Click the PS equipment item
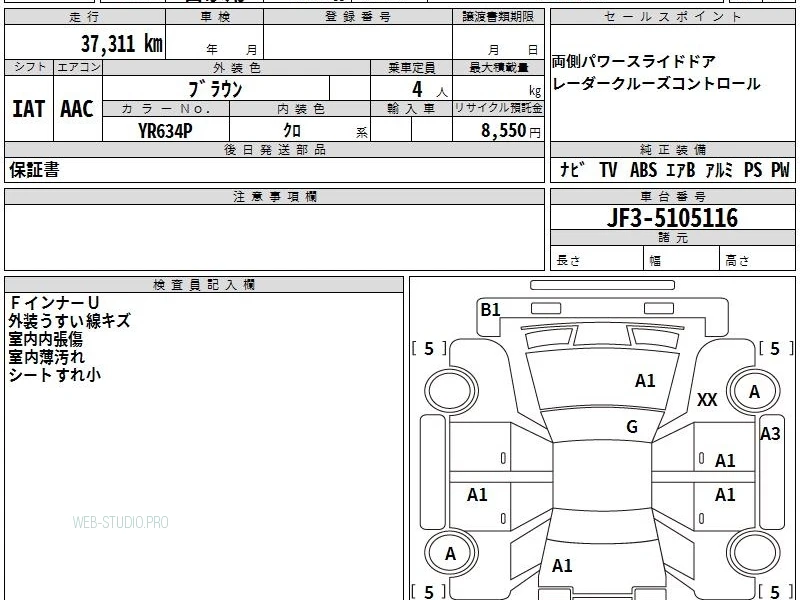Image resolution: width=800 pixels, height=600 pixels. [753, 169]
